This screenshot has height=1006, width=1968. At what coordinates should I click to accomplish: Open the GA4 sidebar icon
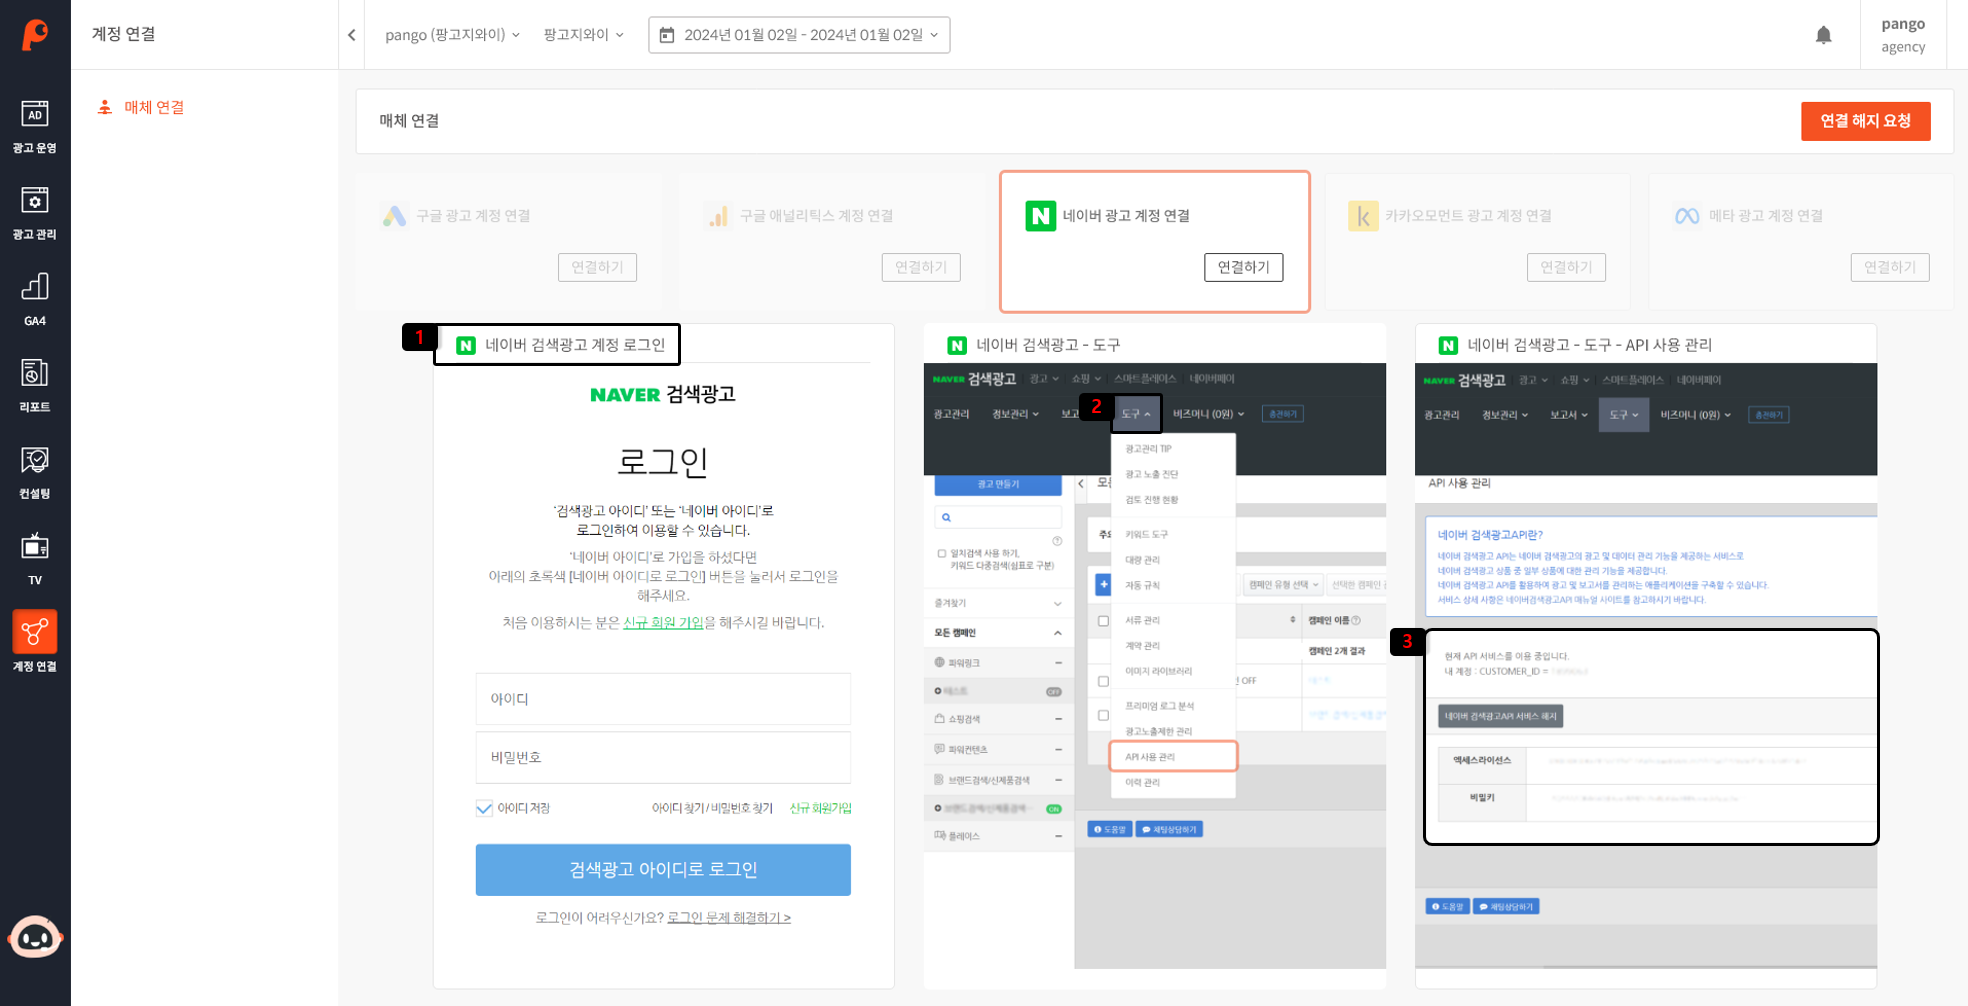35,299
